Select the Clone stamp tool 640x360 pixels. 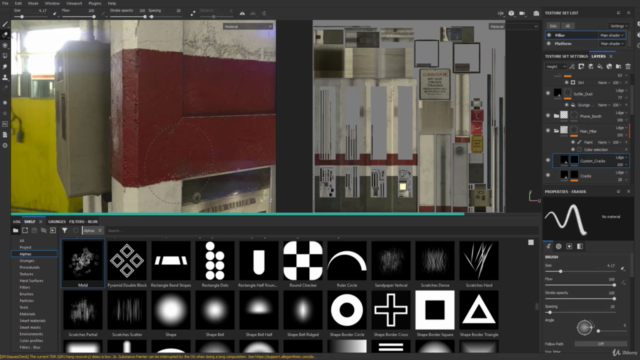pyautogui.click(x=5, y=77)
